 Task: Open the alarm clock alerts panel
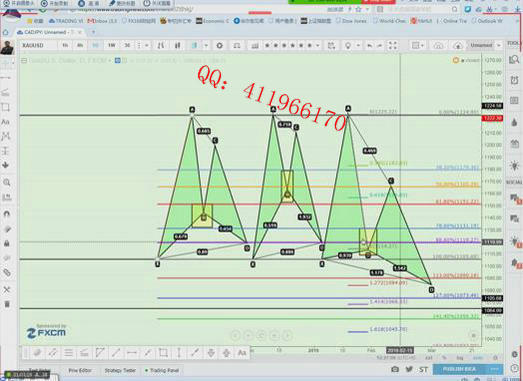click(514, 80)
